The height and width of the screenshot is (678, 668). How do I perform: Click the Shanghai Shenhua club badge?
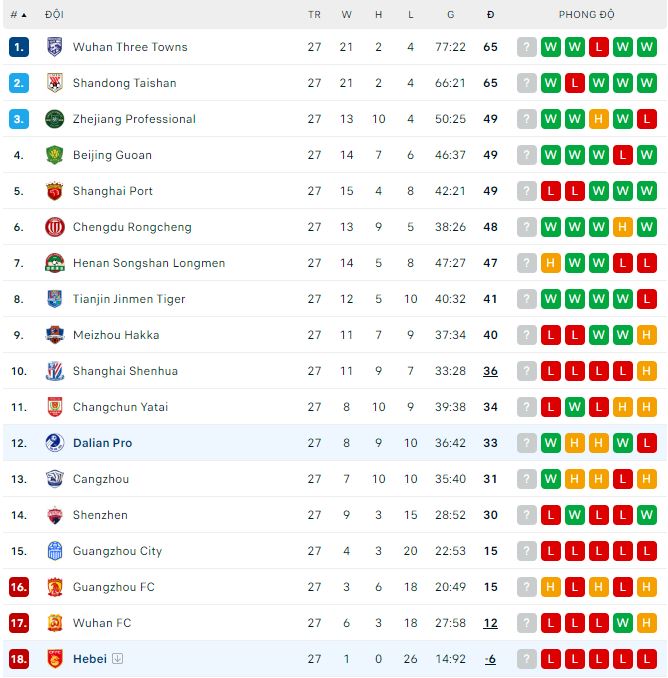55,371
